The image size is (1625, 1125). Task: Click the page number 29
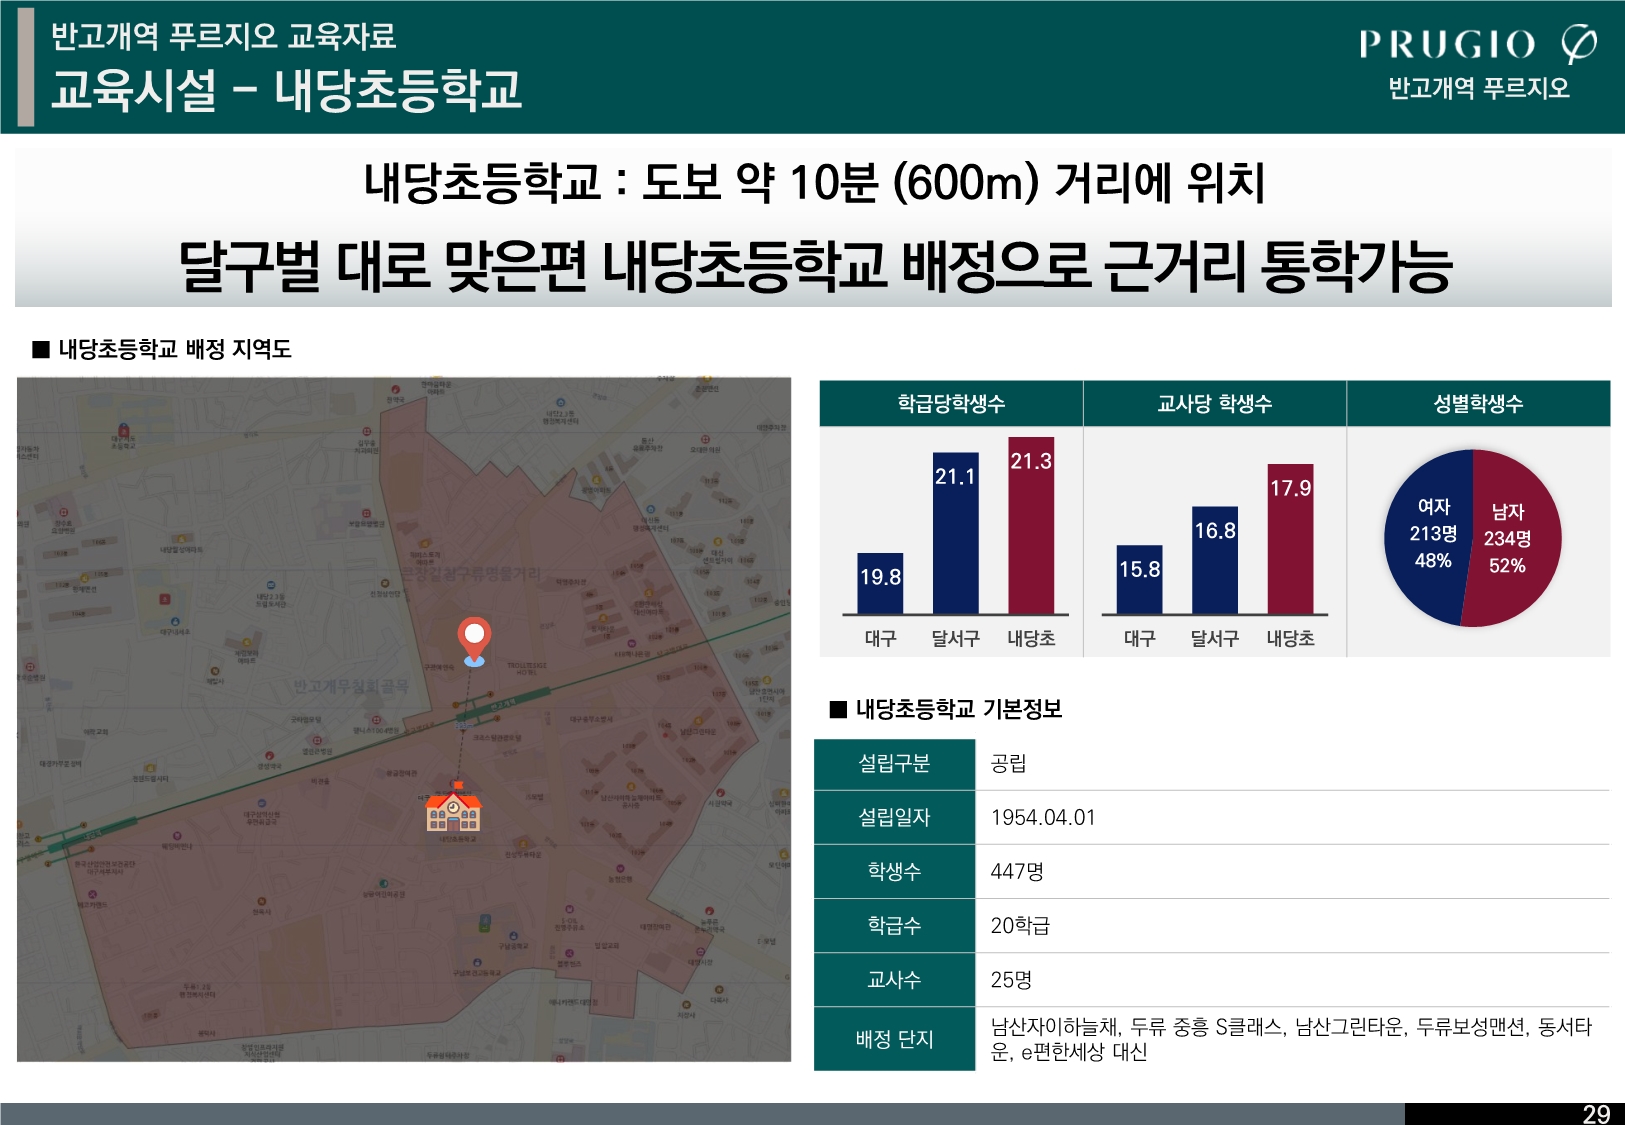pyautogui.click(x=1596, y=1114)
